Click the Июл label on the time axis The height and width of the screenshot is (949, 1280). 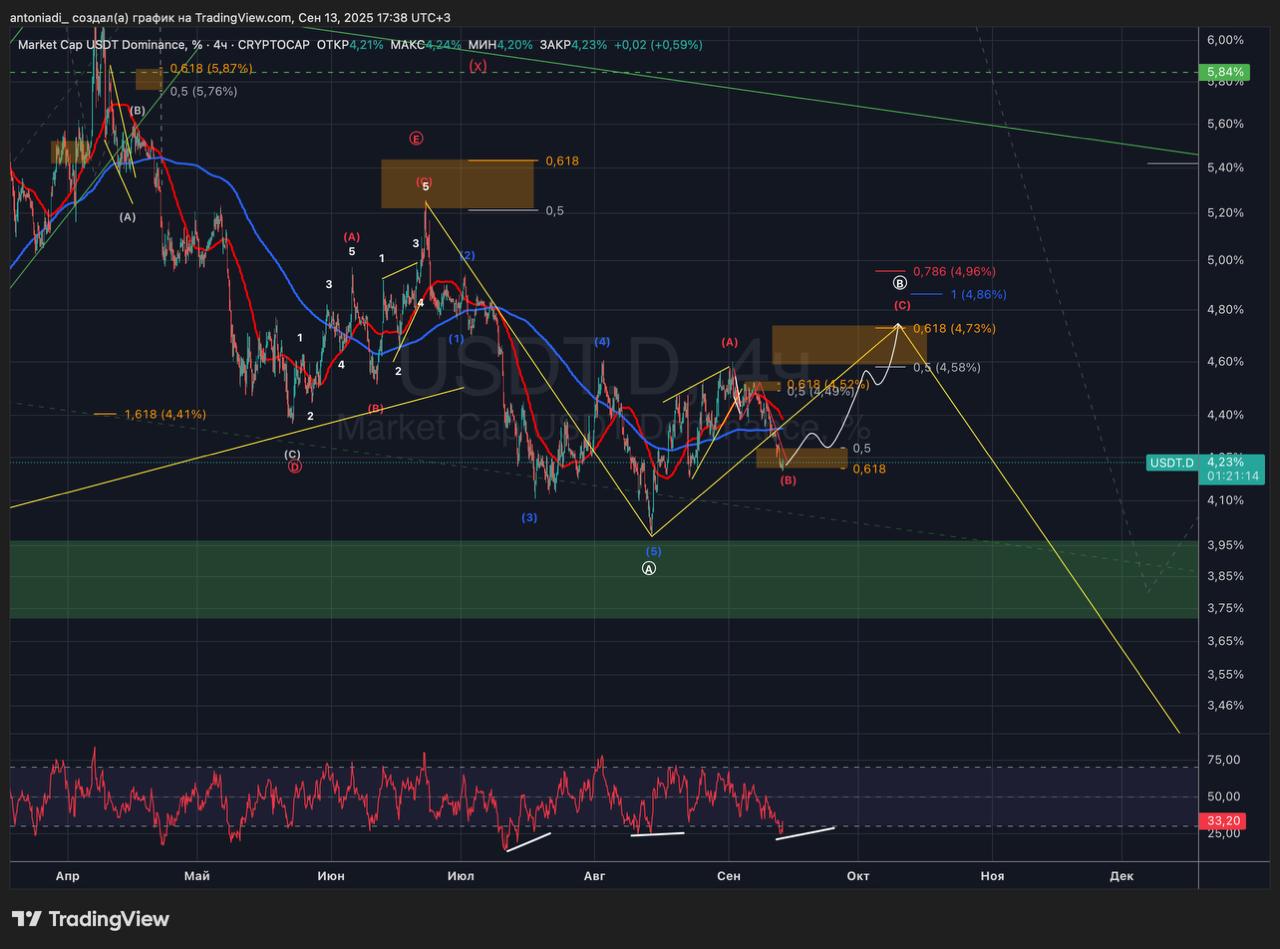pyautogui.click(x=462, y=875)
